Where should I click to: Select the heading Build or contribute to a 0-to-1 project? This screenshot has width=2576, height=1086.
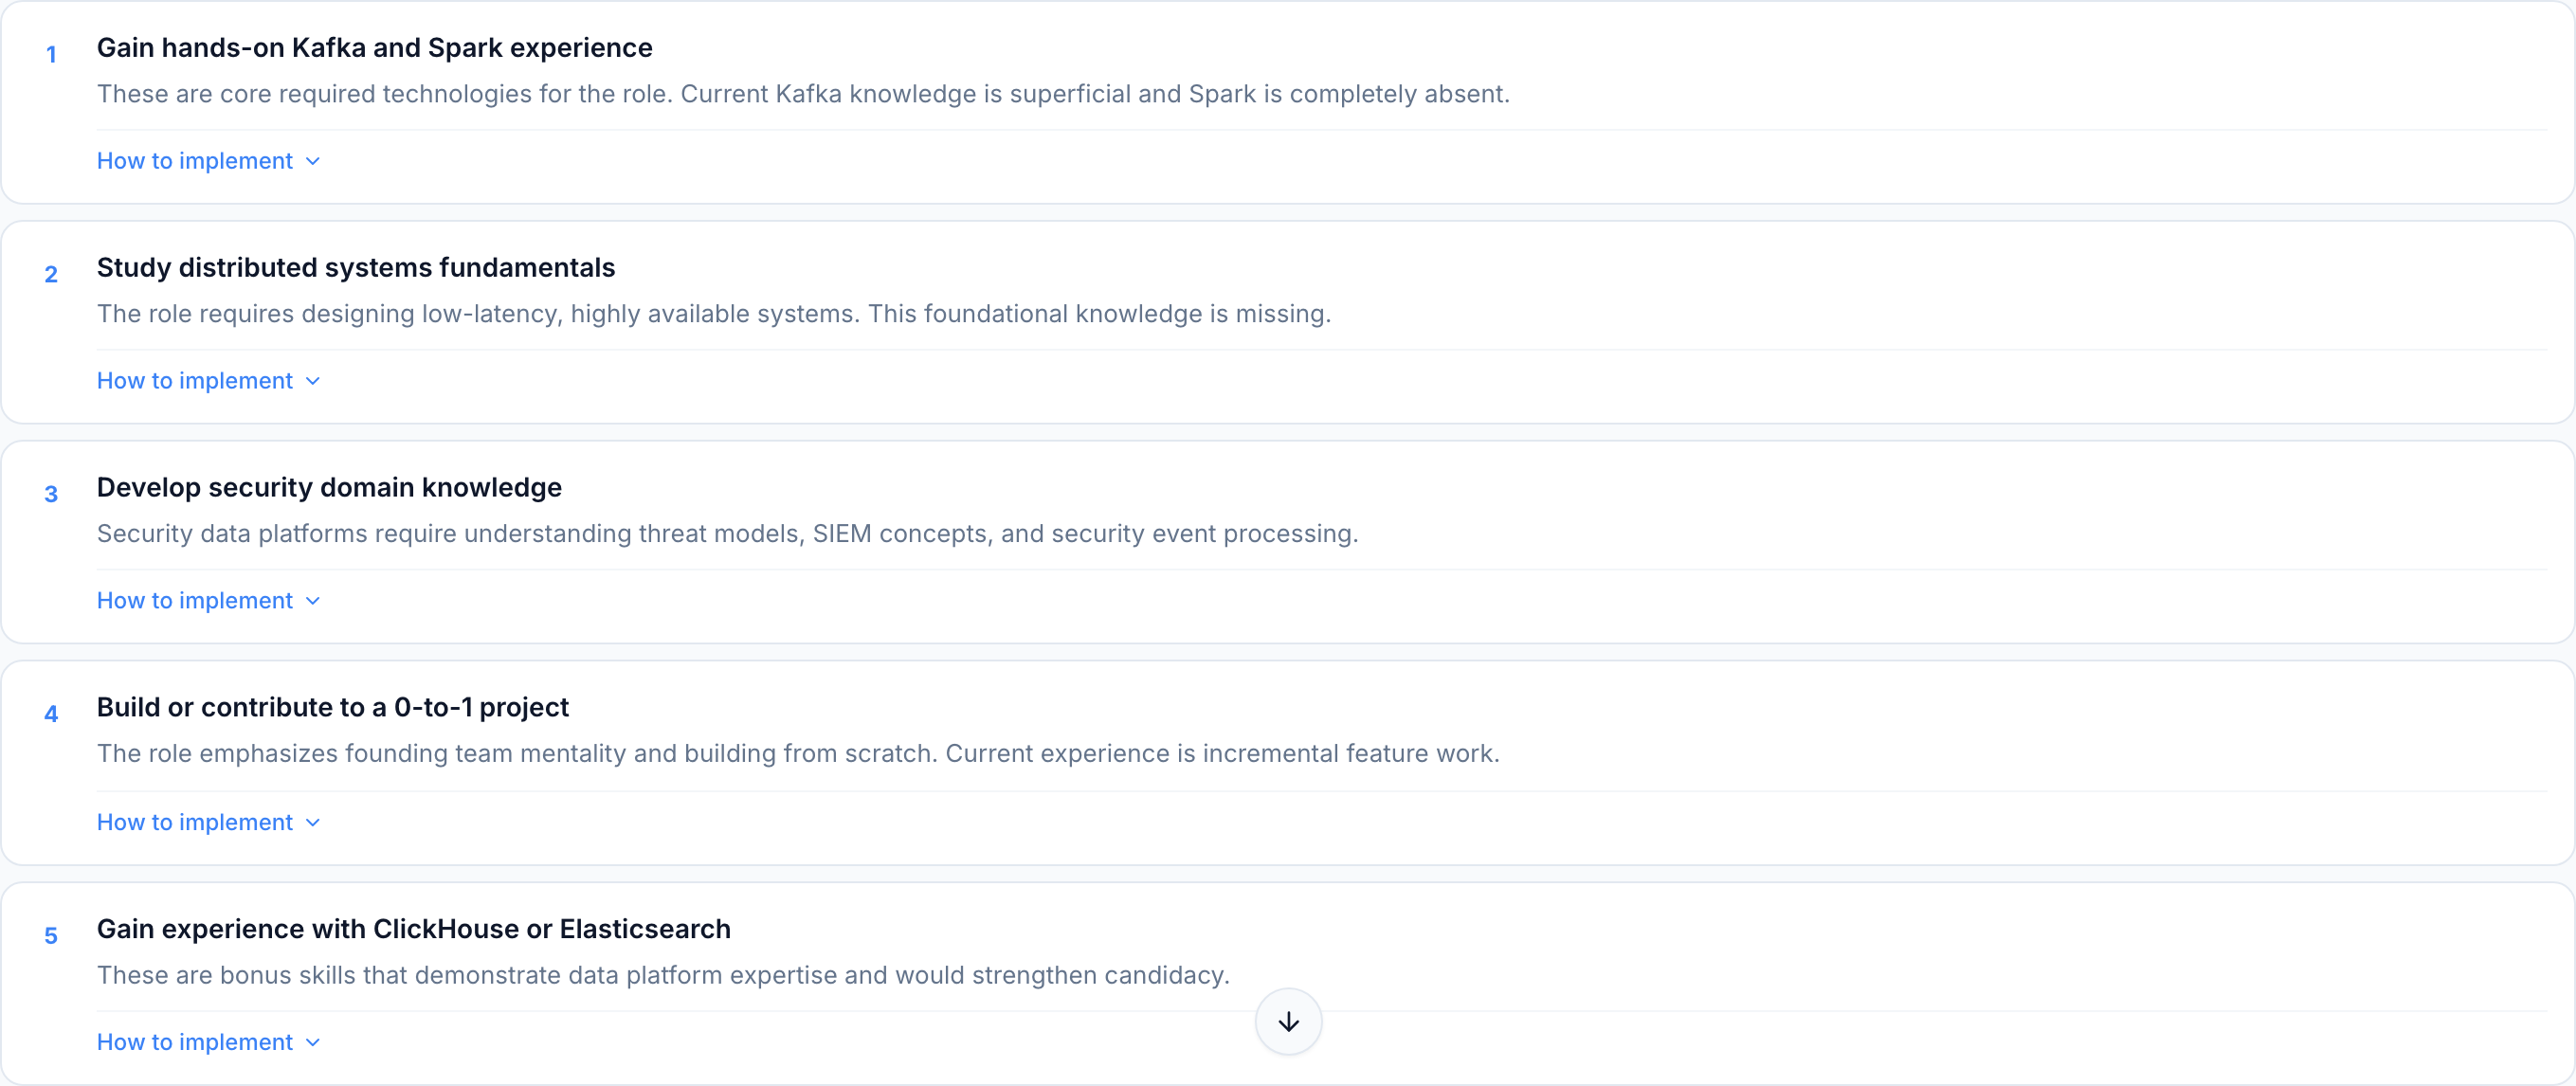(332, 707)
